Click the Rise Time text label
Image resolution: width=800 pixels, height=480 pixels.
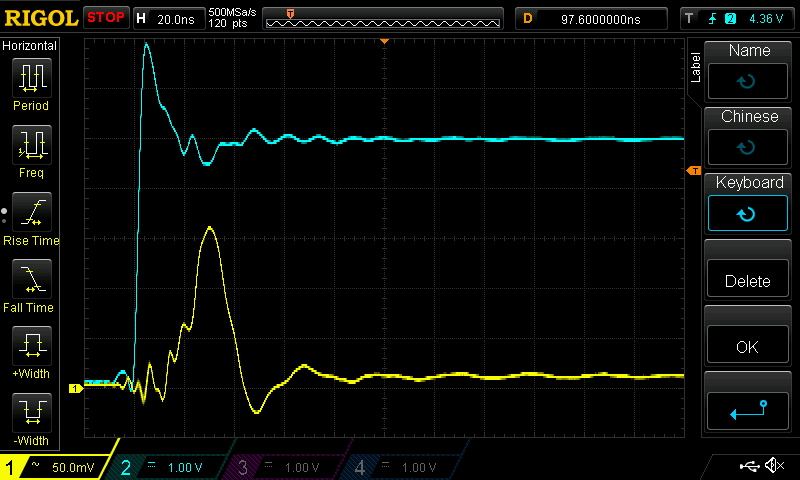click(x=31, y=241)
